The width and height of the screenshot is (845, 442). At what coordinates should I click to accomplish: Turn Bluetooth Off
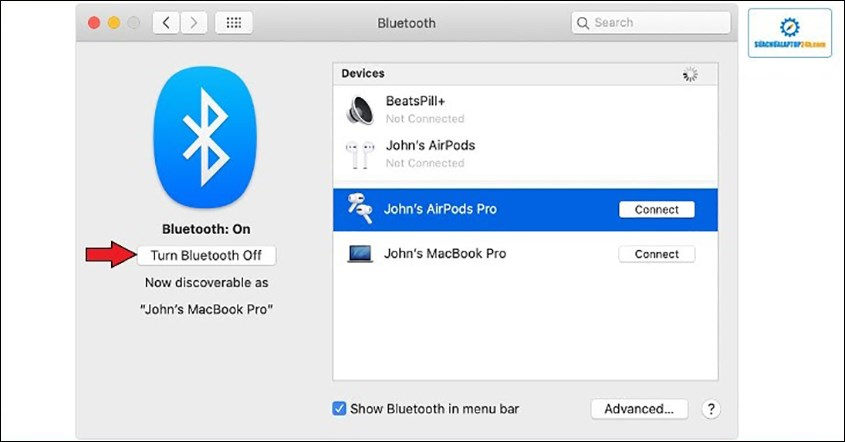[x=206, y=255]
